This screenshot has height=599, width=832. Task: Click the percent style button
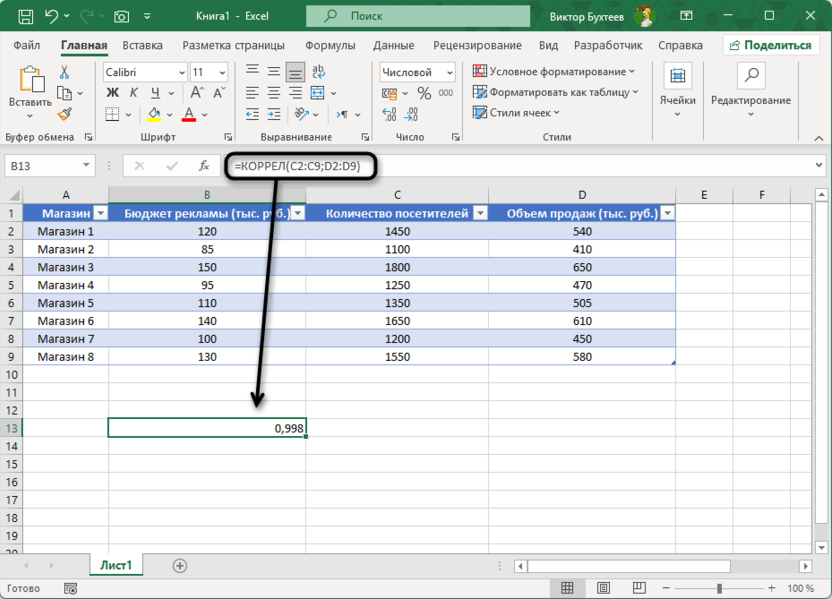(x=424, y=93)
